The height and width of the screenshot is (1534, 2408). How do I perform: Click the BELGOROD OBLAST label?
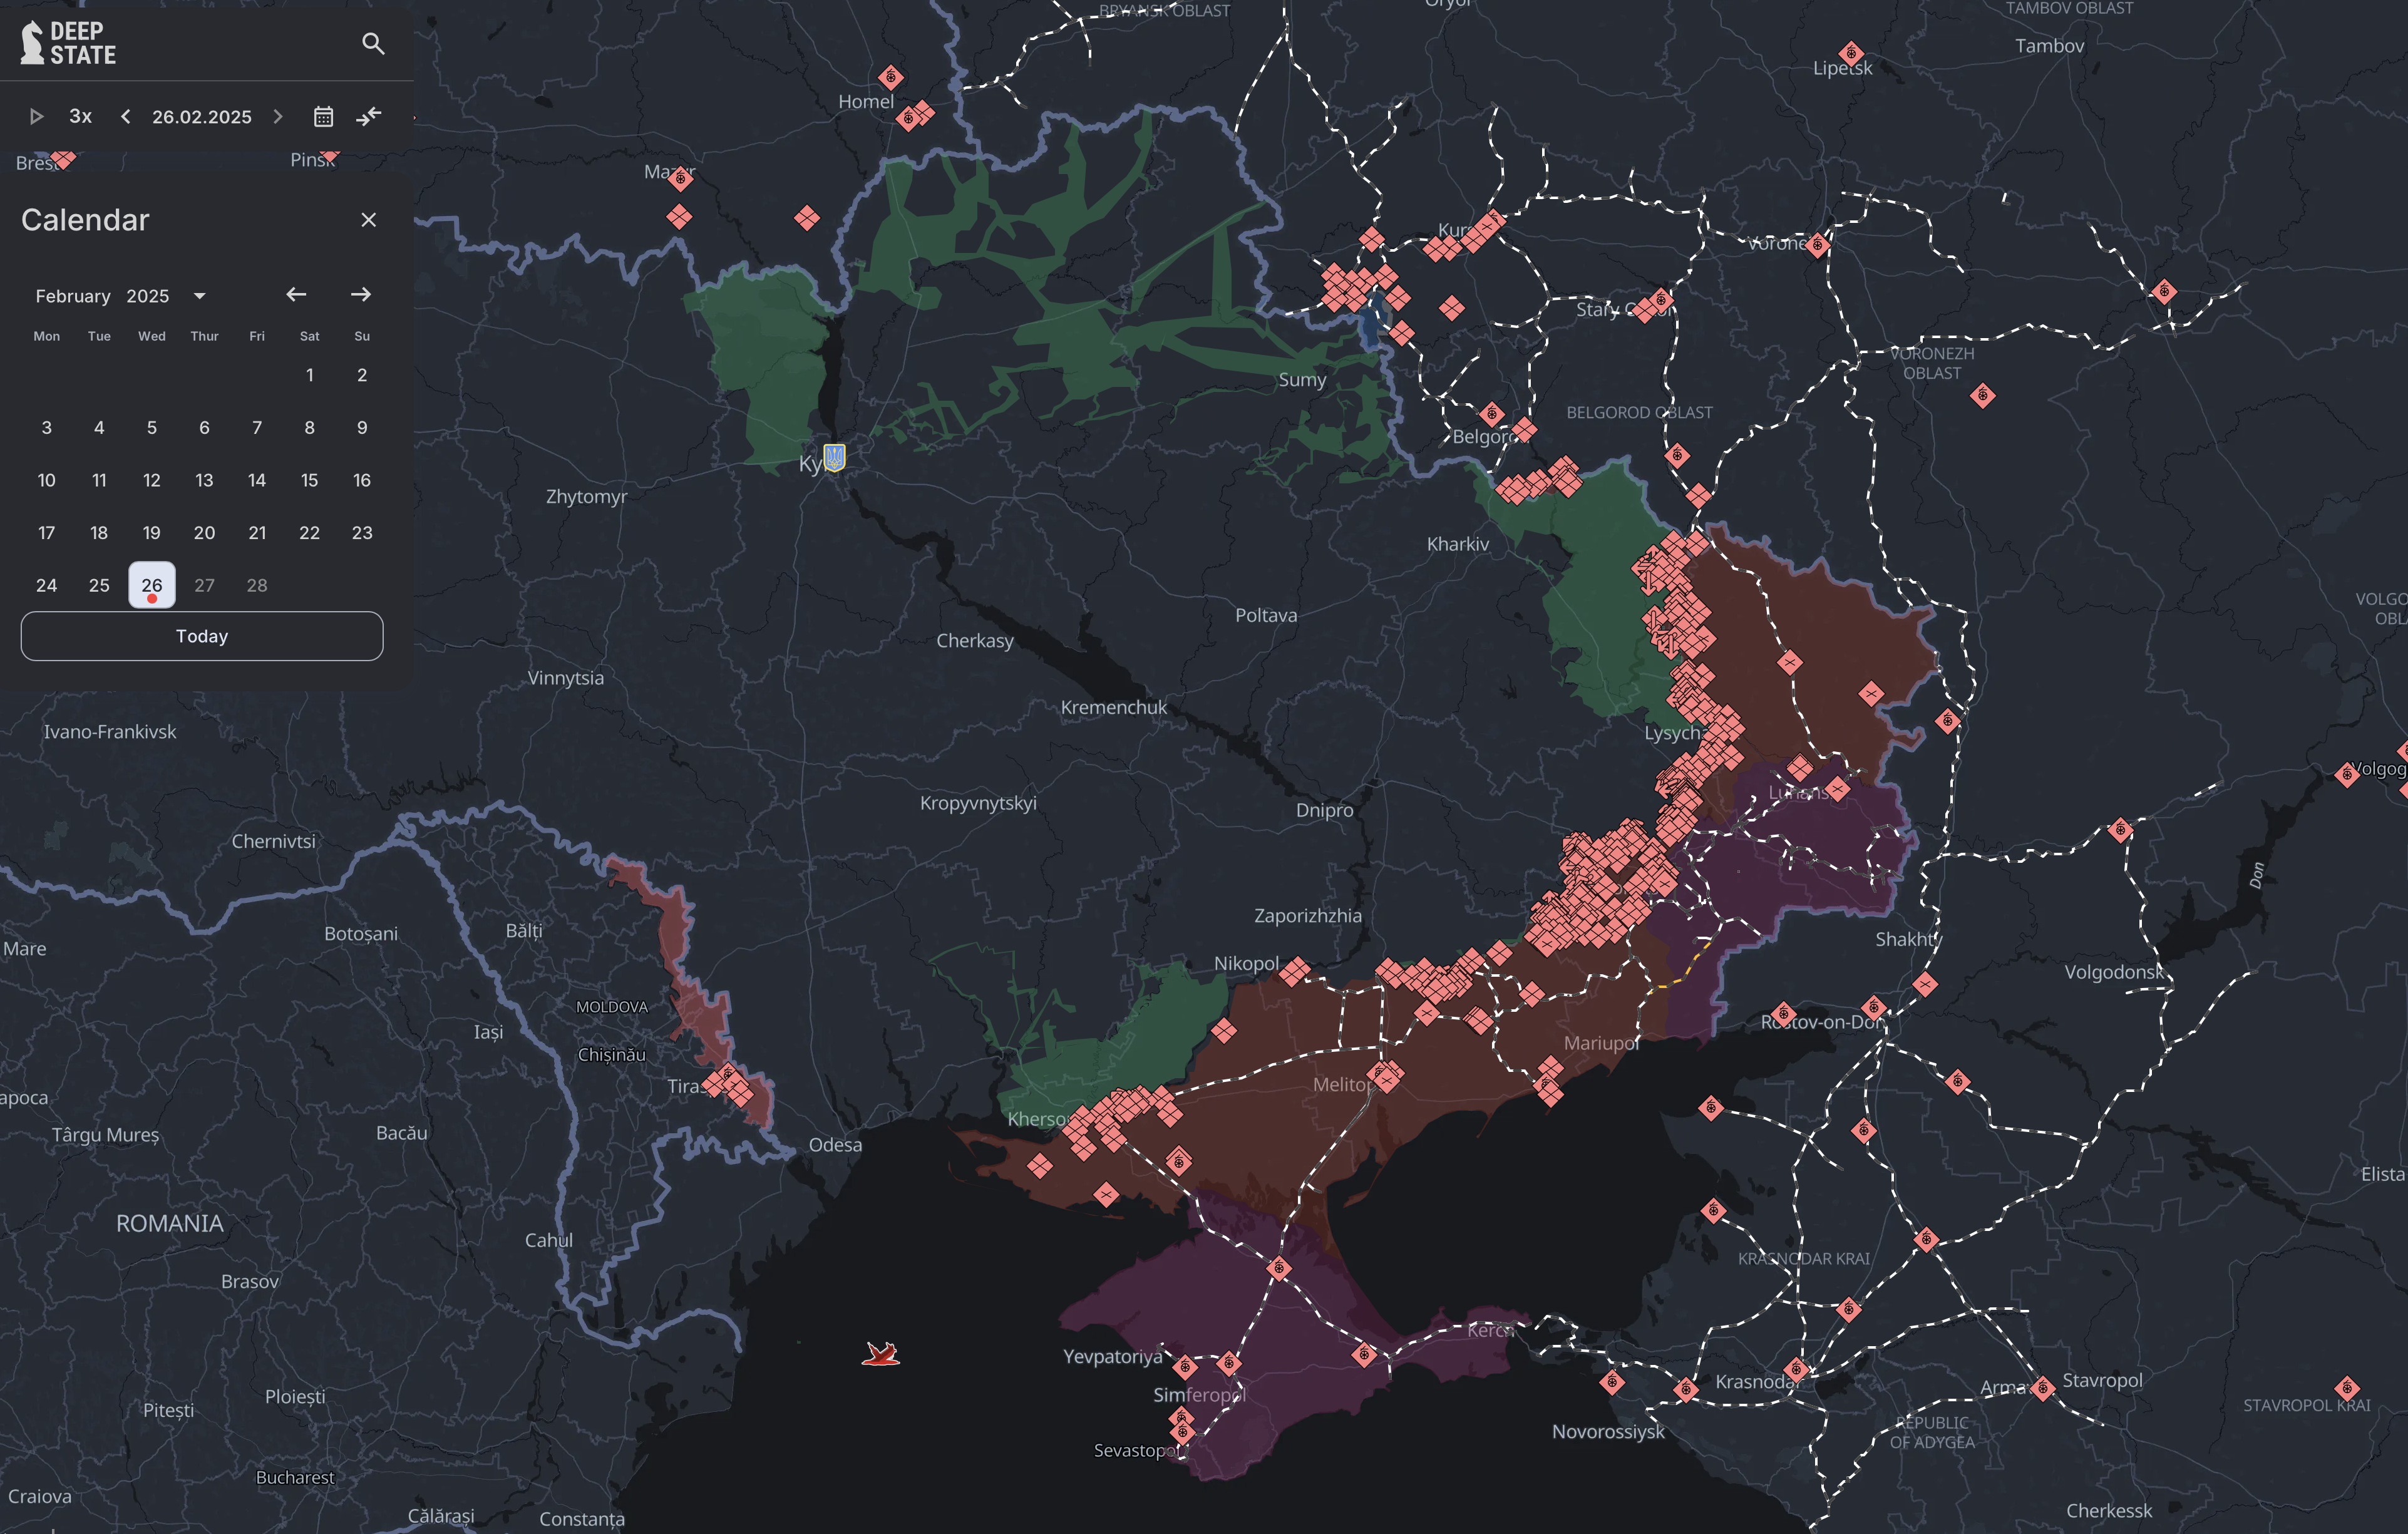[1639, 413]
